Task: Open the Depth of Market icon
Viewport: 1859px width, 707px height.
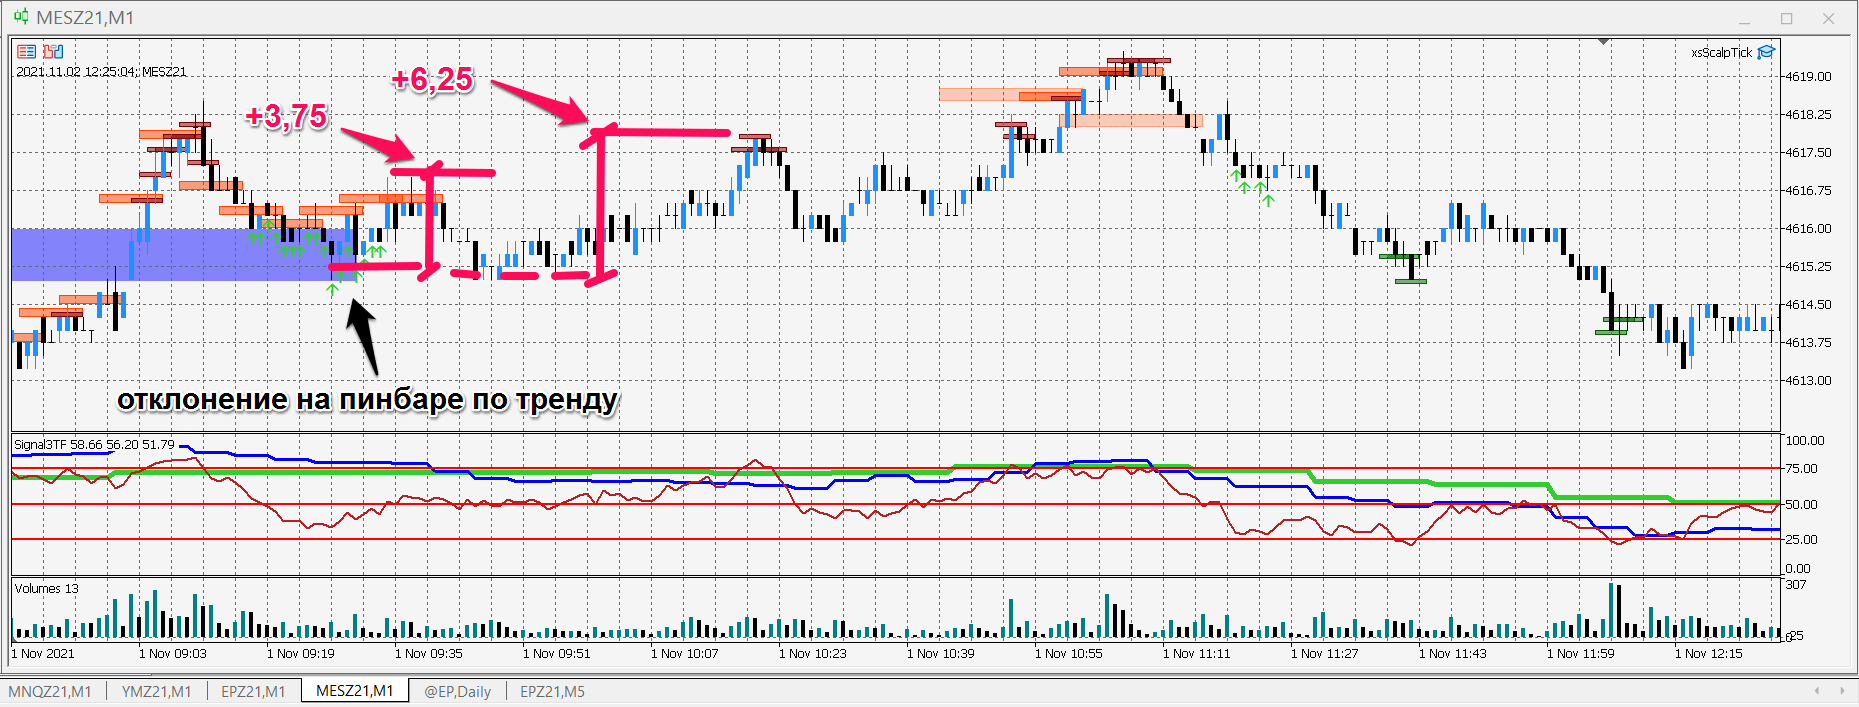Action: pyautogui.click(x=53, y=51)
